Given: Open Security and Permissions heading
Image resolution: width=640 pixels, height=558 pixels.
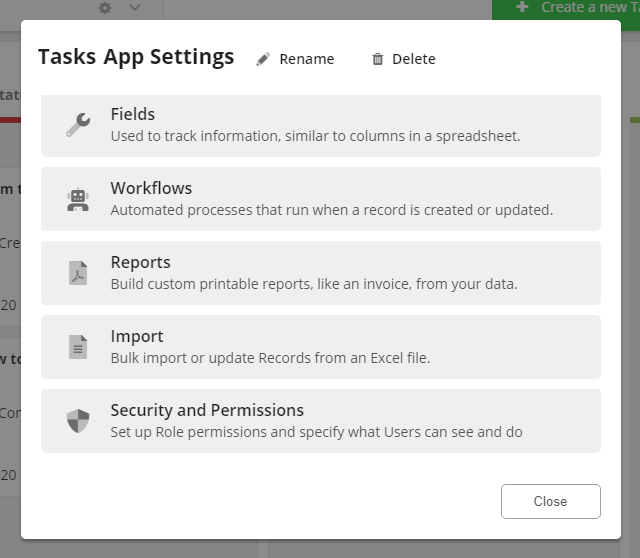Looking at the screenshot, I should point(207,410).
